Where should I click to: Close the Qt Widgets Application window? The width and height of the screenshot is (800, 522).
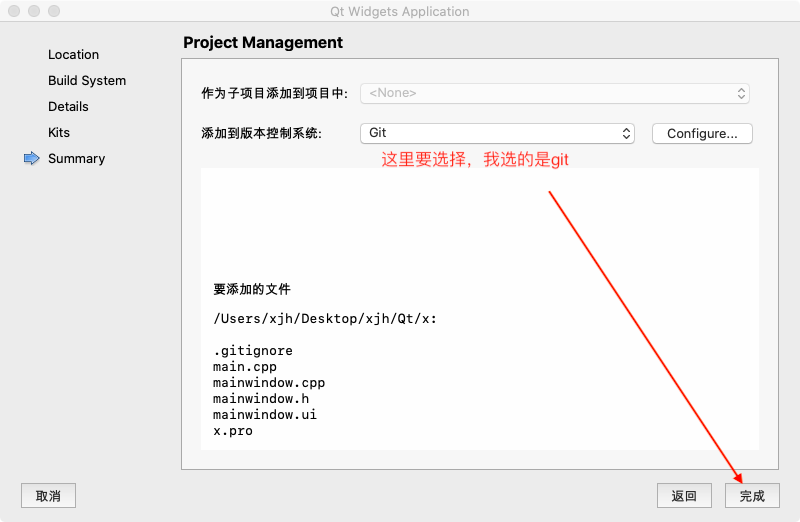[13, 11]
